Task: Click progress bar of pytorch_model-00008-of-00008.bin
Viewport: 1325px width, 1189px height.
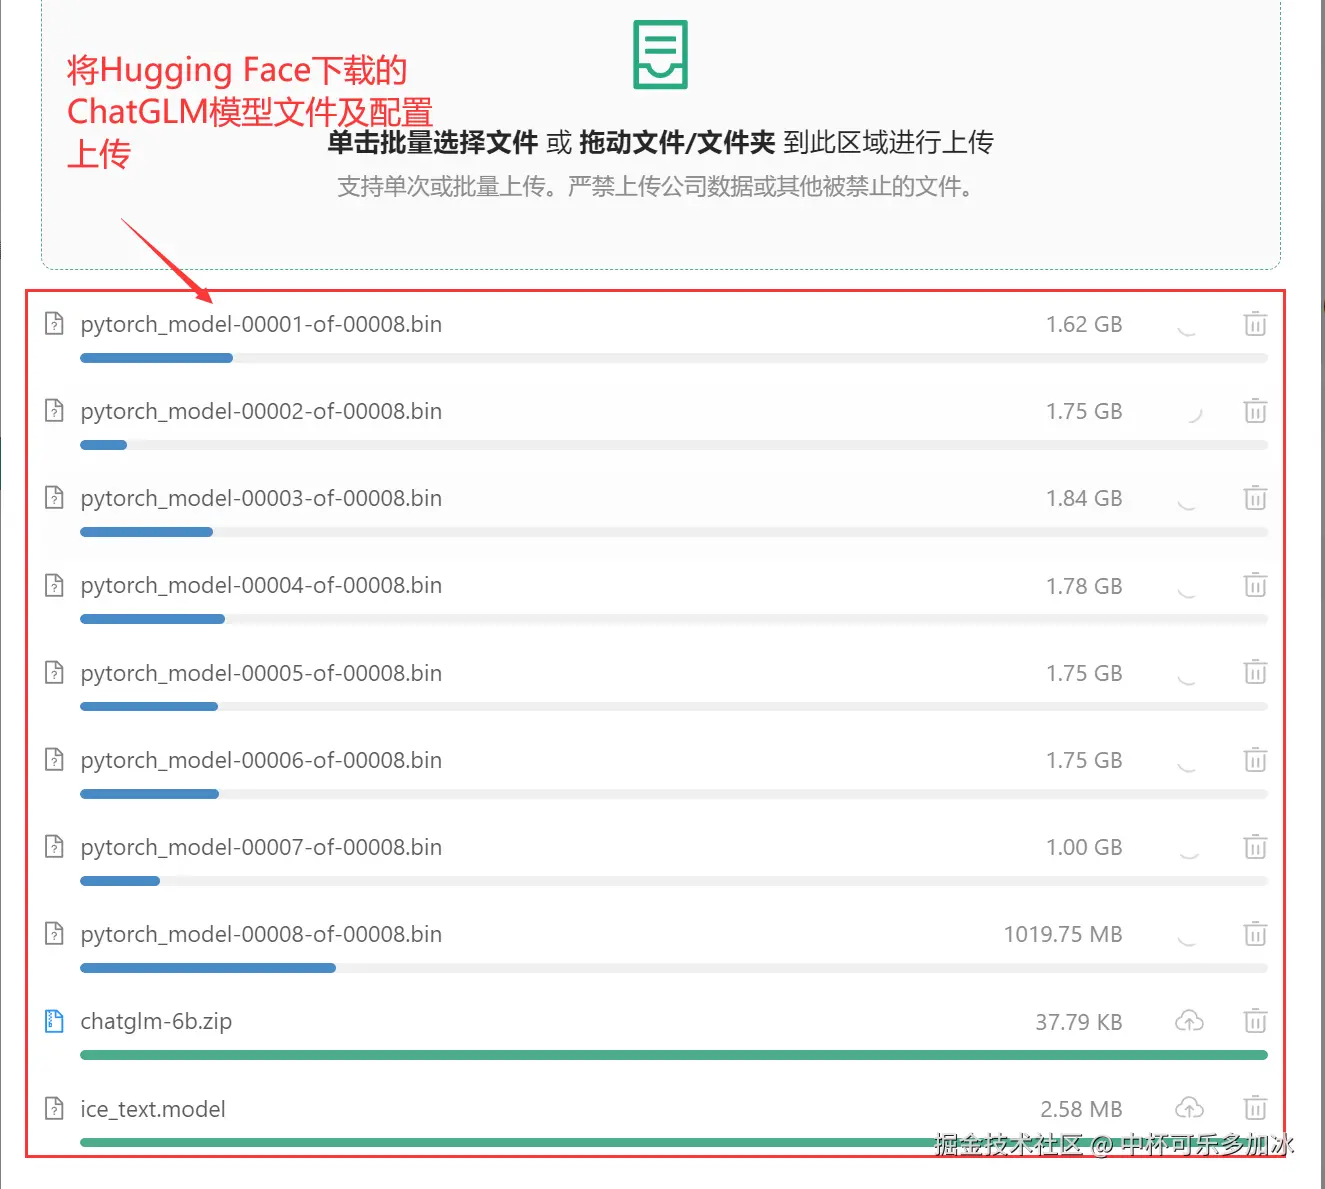Action: [x=674, y=968]
